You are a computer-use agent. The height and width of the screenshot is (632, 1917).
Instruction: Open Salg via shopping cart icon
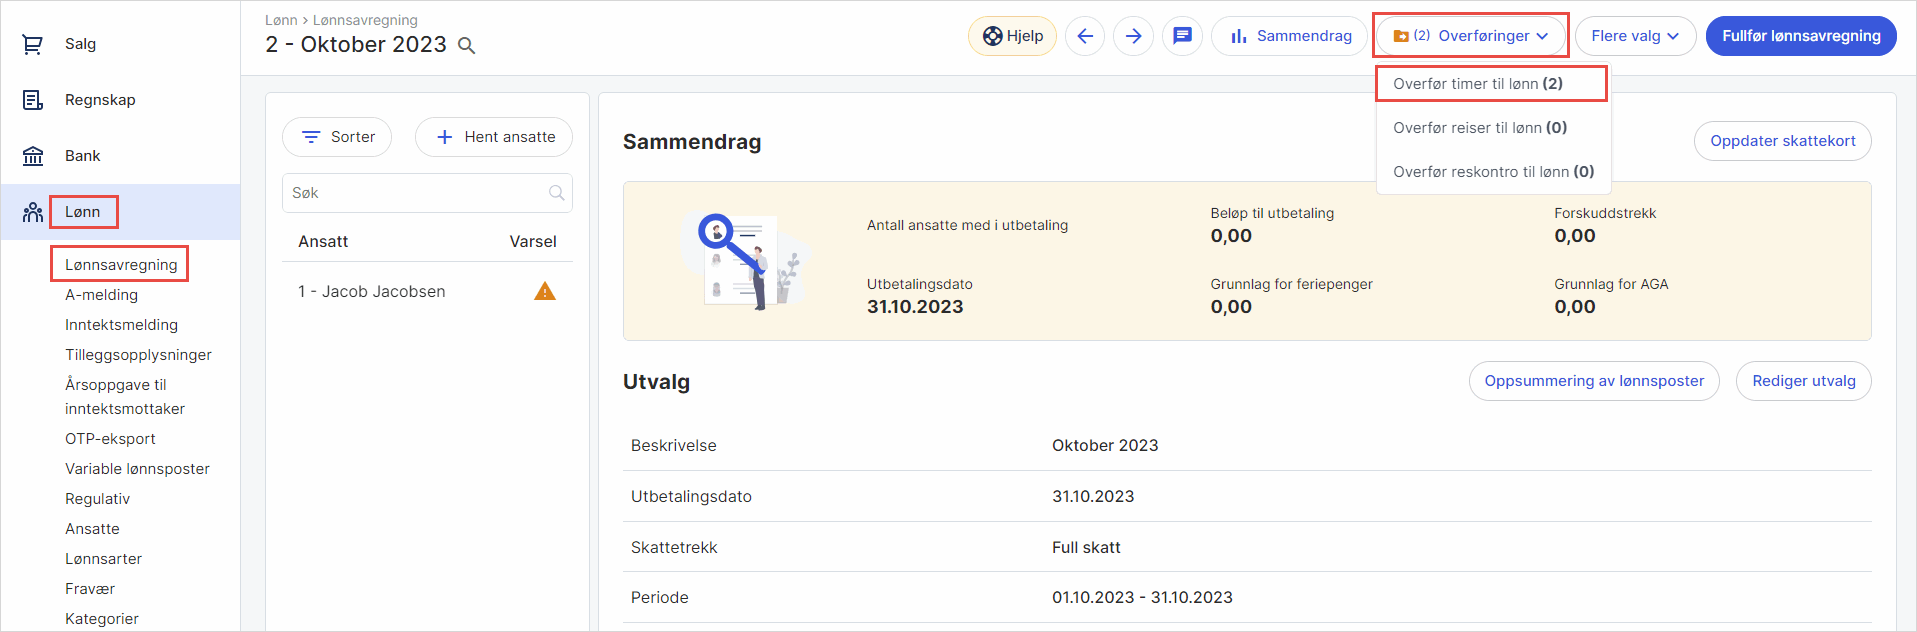(33, 44)
